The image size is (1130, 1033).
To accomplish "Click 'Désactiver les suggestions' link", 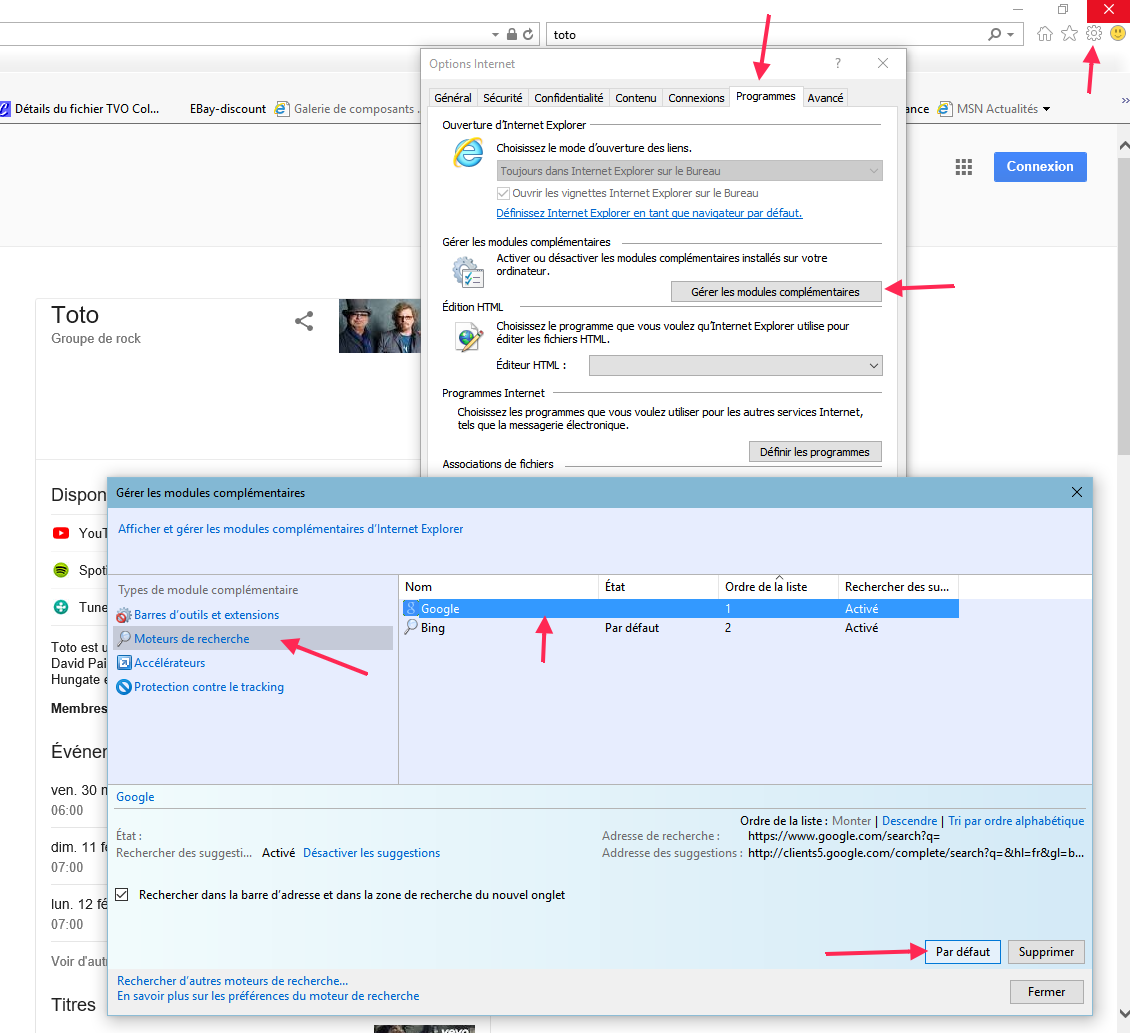I will click(x=371, y=853).
